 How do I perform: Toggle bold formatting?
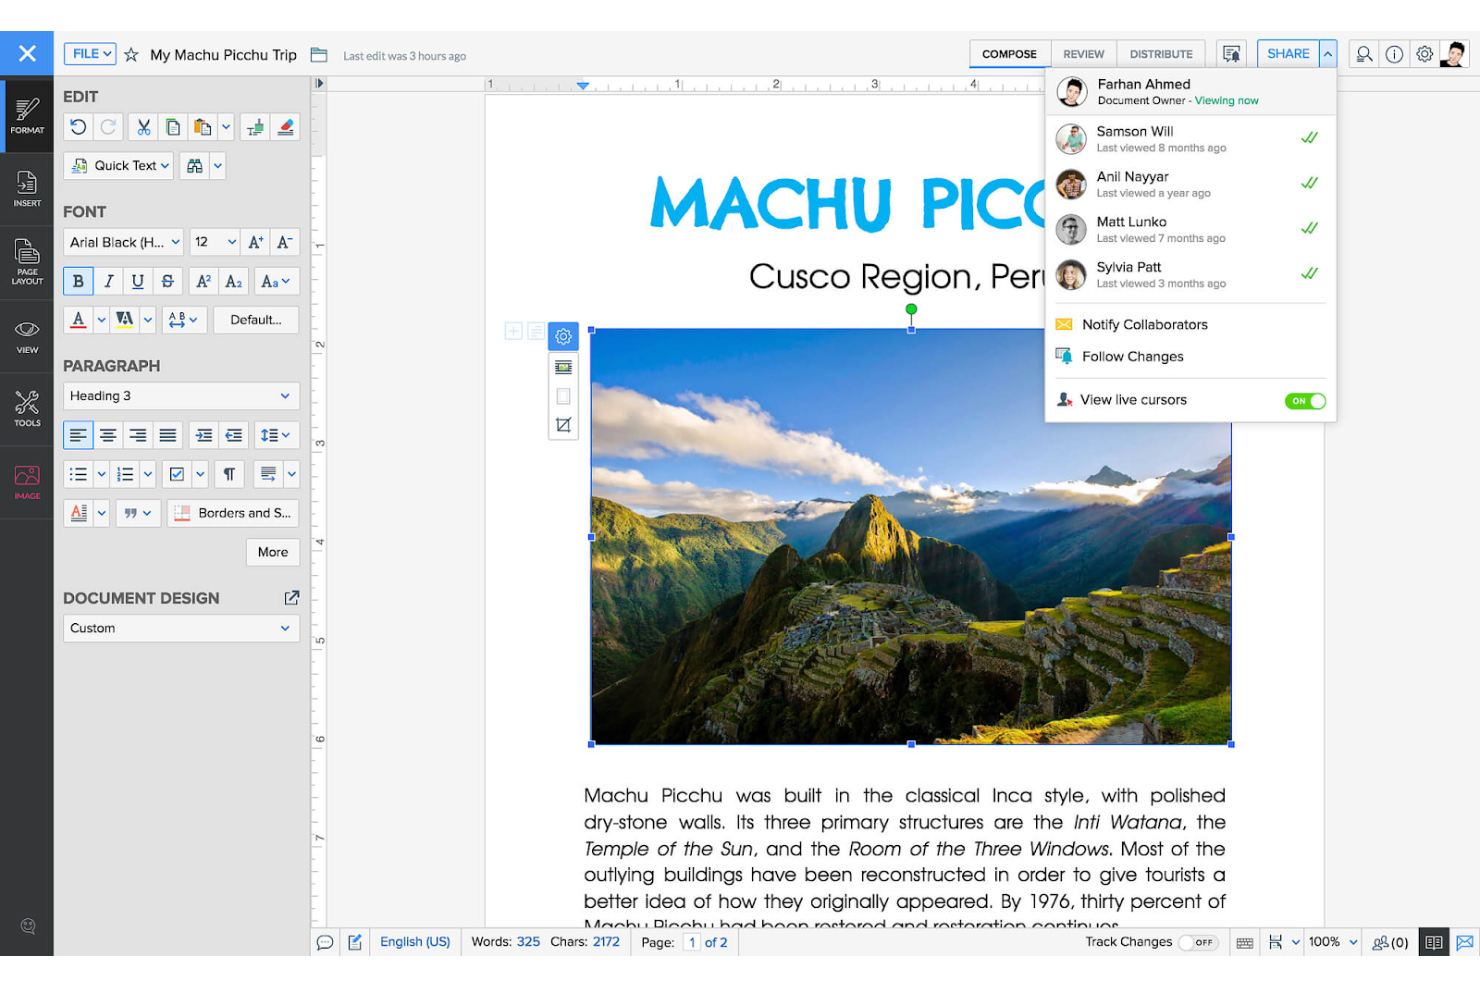pyautogui.click(x=78, y=281)
